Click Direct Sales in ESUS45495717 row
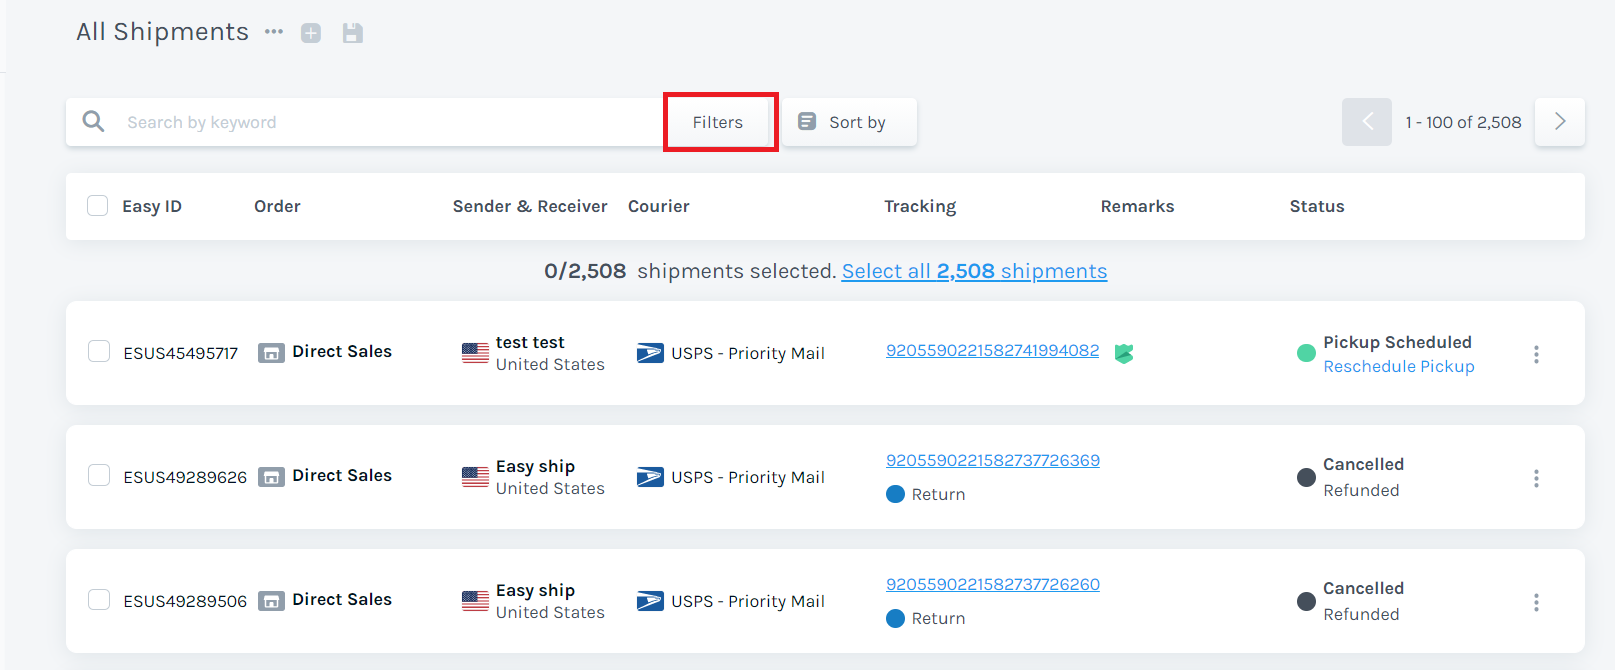This screenshot has height=670, width=1615. click(x=342, y=351)
